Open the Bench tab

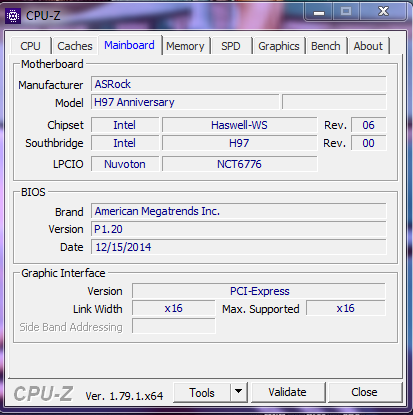[326, 46]
